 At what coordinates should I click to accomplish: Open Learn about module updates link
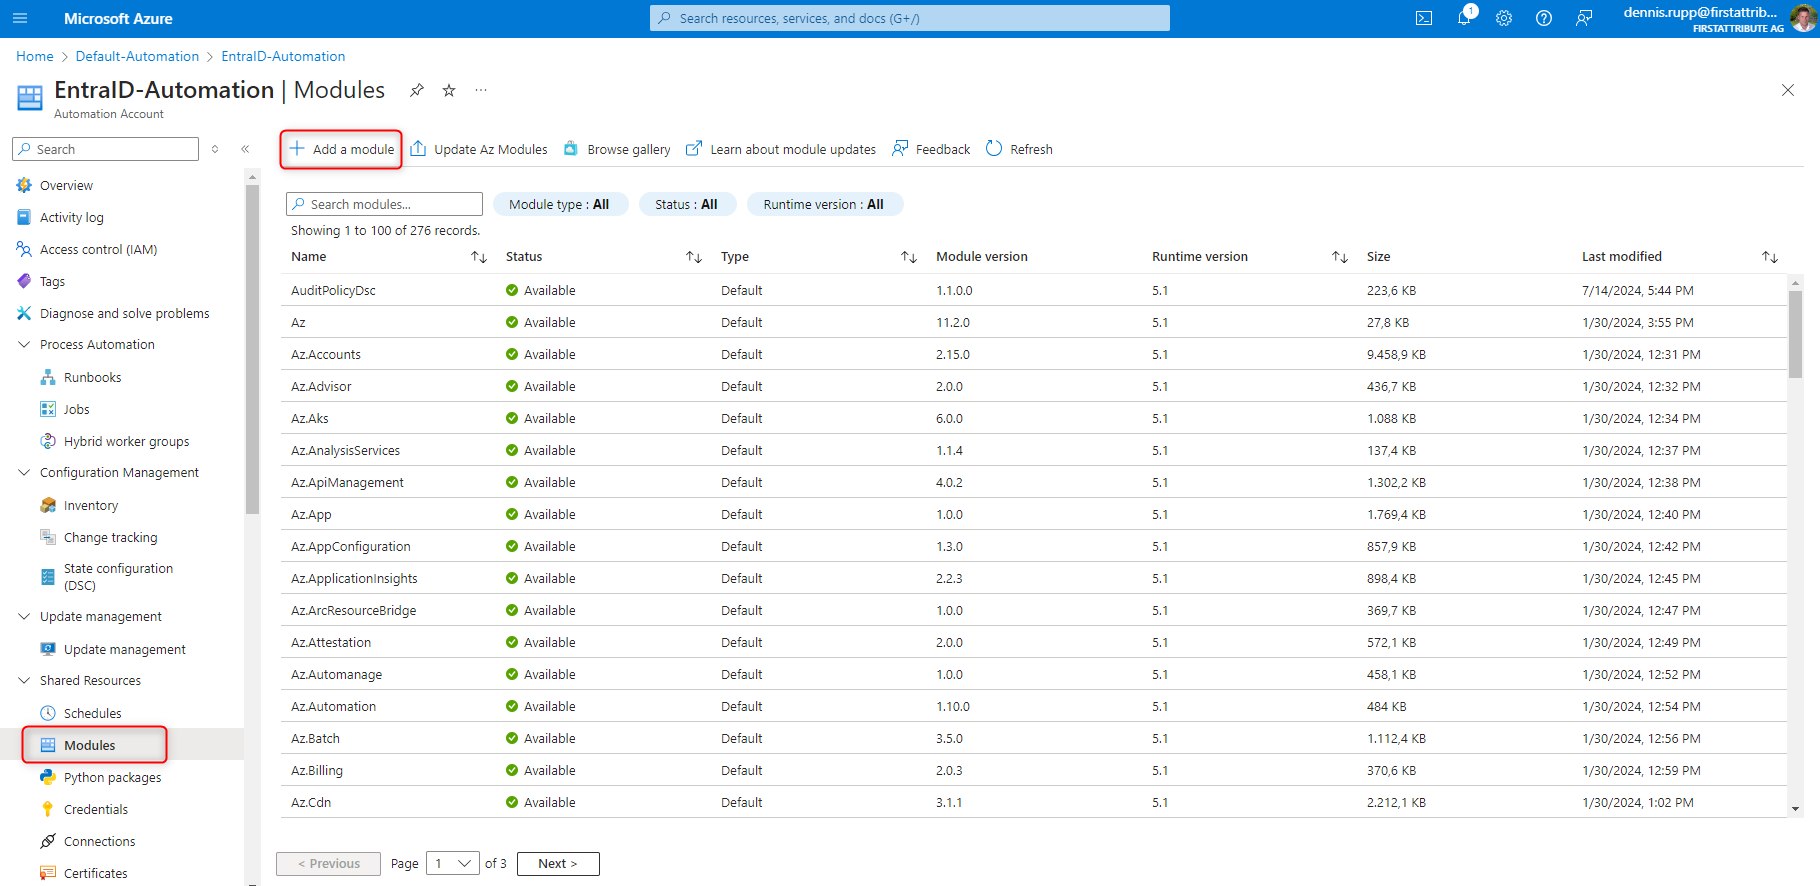click(781, 149)
